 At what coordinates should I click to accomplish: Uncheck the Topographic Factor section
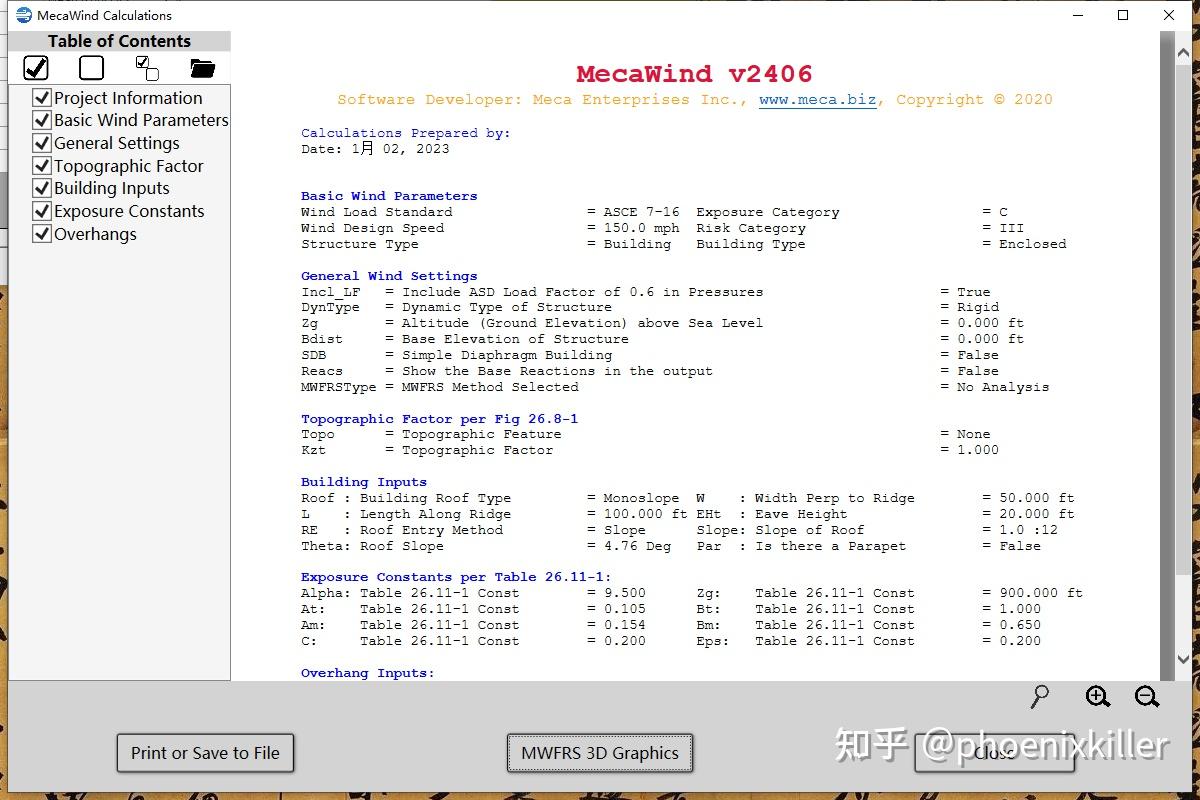(42, 165)
